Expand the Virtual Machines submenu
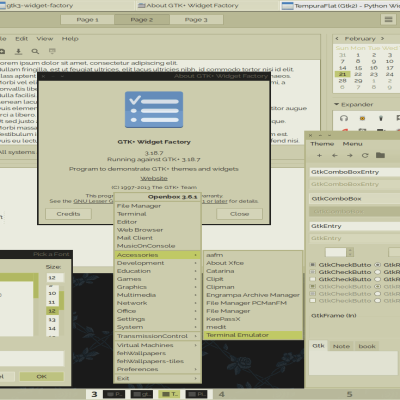 coord(157,345)
